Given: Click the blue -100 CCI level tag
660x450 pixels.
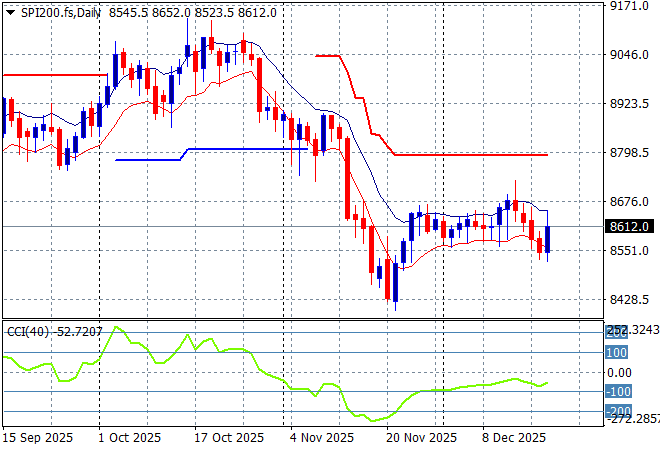Looking at the screenshot, I should pyautogui.click(x=616, y=392).
